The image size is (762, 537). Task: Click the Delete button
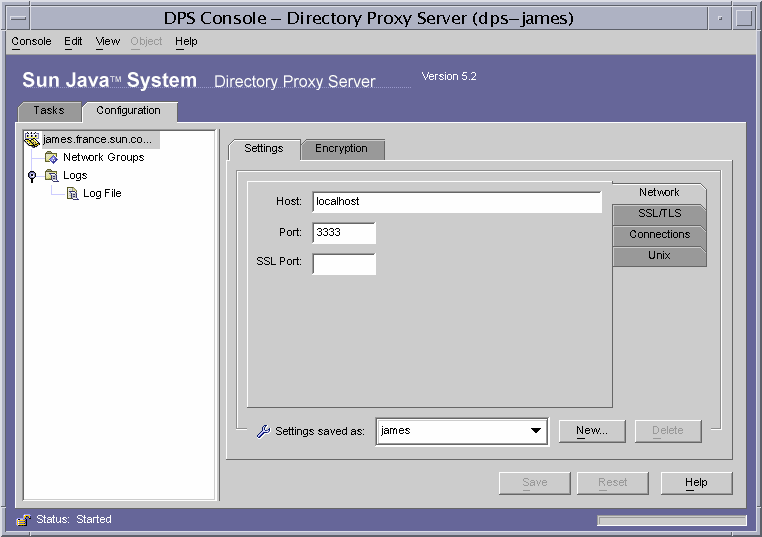668,431
